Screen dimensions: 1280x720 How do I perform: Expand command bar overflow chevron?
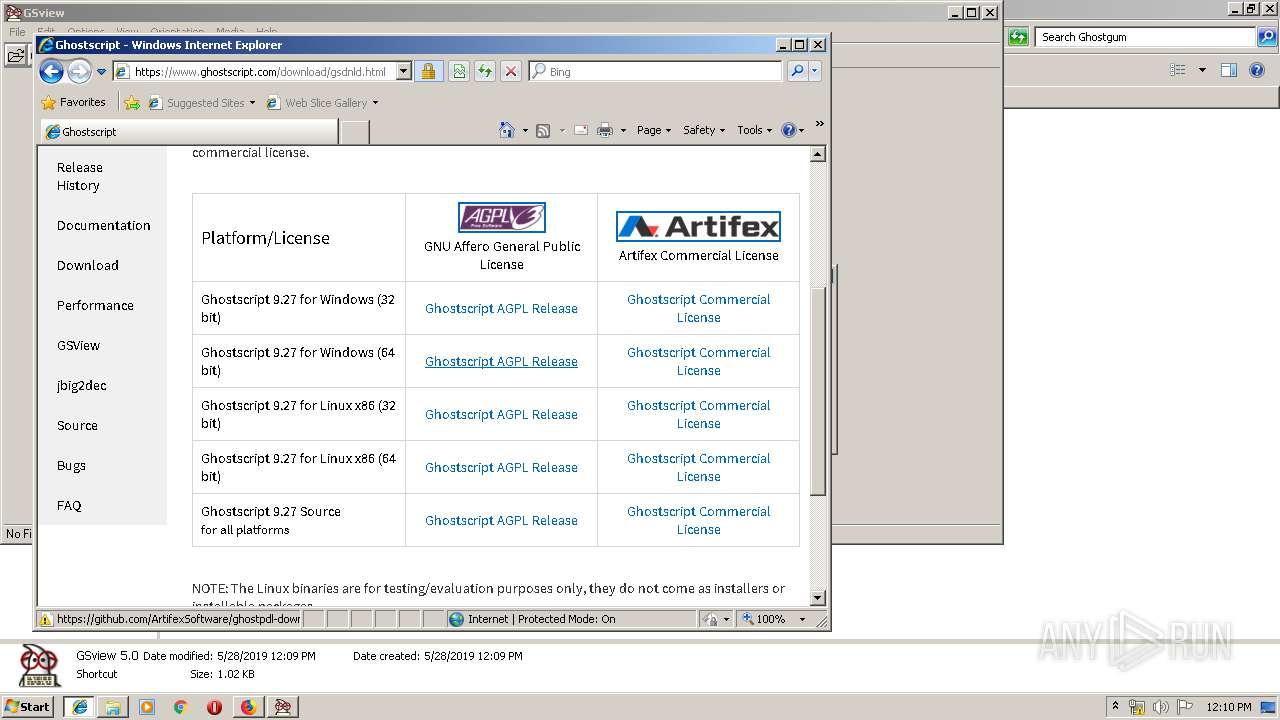pos(819,125)
